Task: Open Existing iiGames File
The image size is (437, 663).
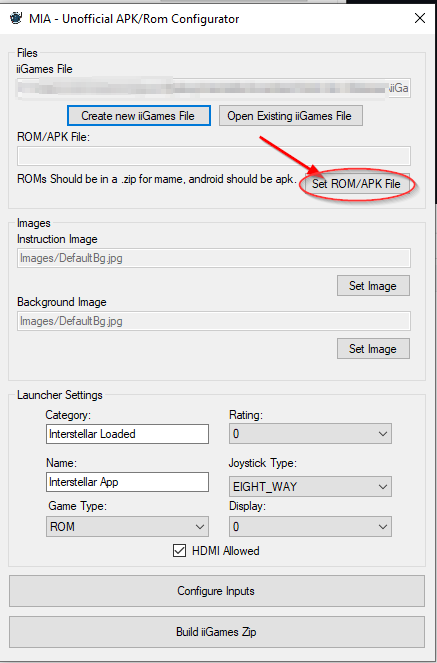Action: click(x=290, y=116)
